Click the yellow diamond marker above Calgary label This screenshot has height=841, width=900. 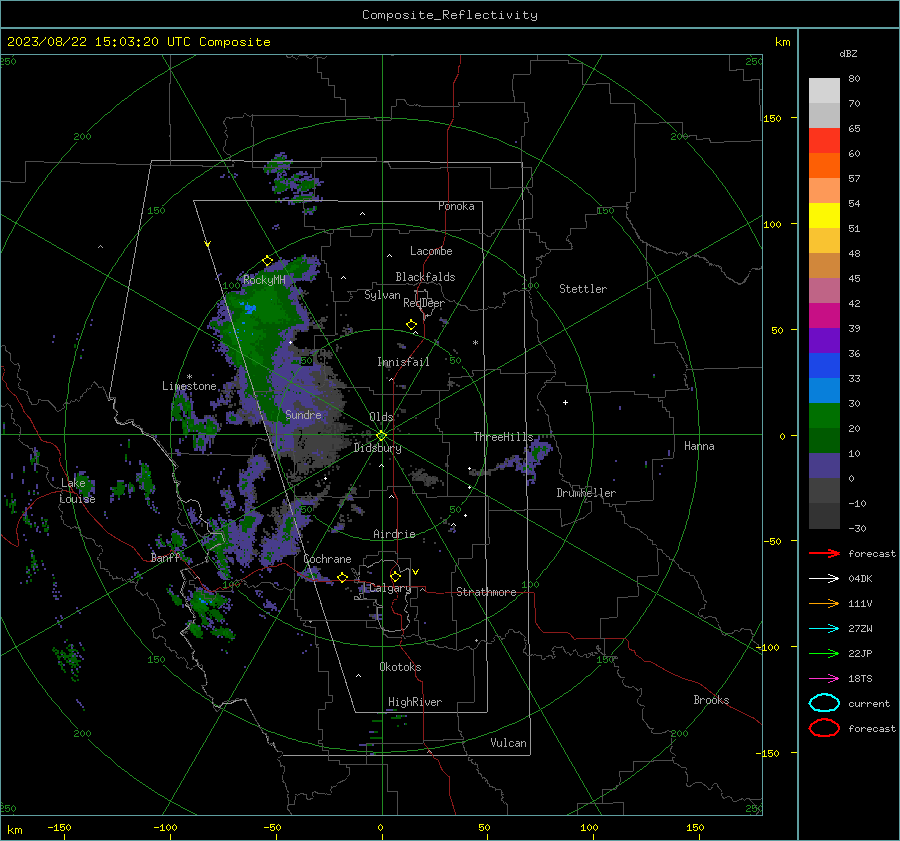pyautogui.click(x=395, y=576)
